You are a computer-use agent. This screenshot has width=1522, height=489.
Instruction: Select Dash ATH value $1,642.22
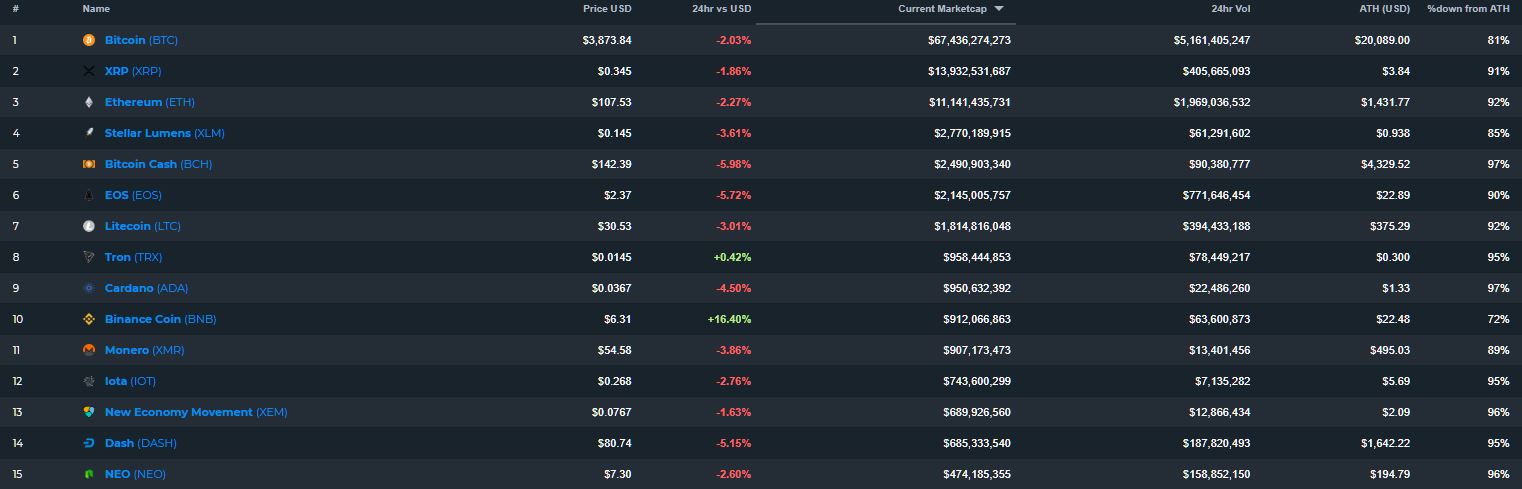coord(1385,443)
